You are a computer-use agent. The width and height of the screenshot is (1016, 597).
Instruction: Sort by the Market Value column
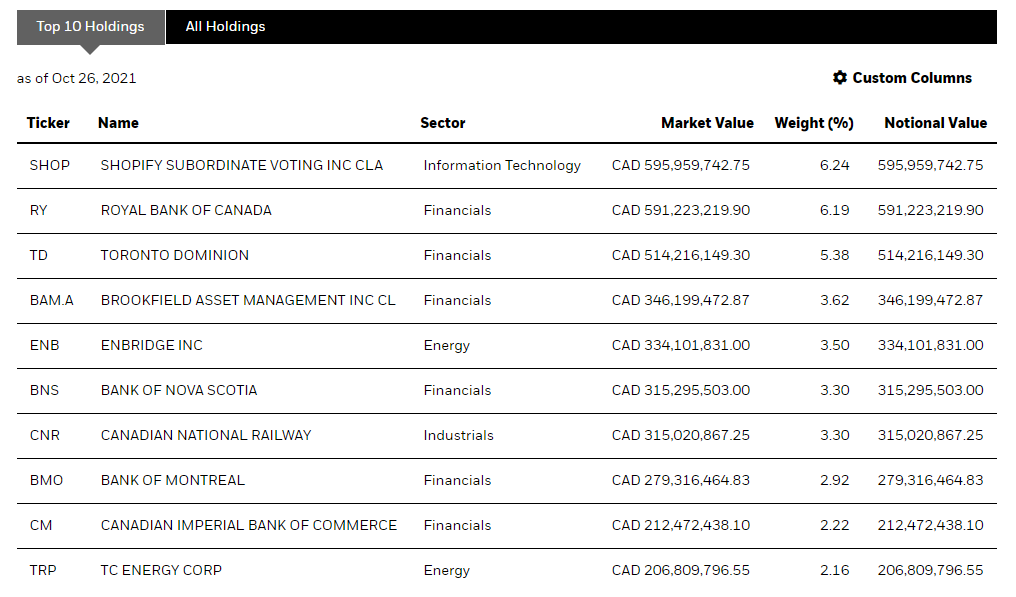[x=707, y=123]
